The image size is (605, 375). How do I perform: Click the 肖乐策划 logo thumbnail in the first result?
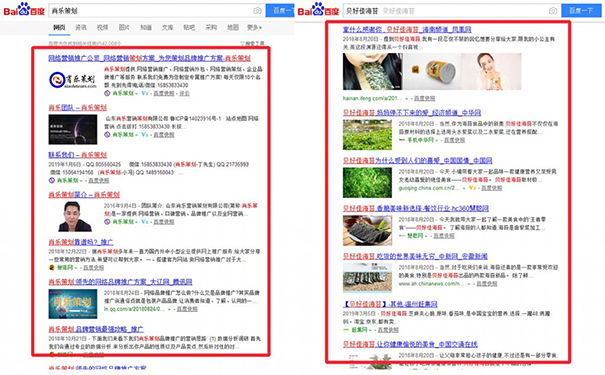click(x=73, y=80)
